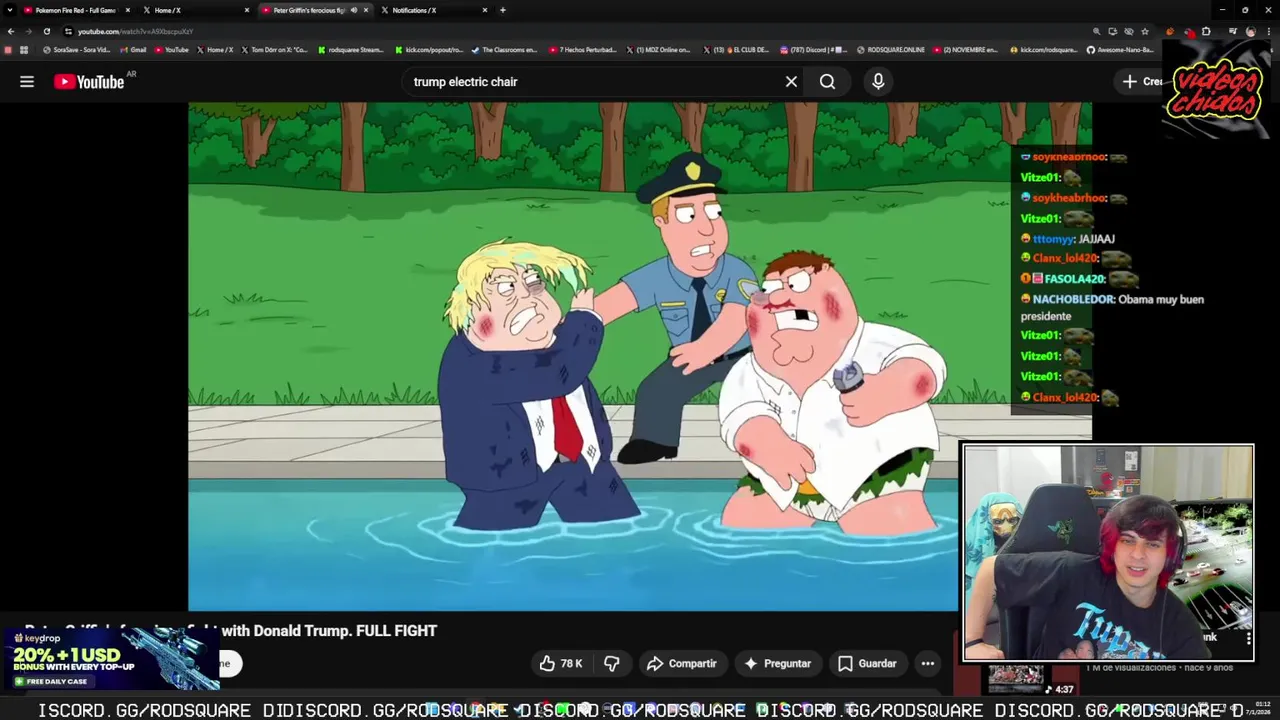The width and height of the screenshot is (1280, 720).
Task: Click the keydrop 20% + 1 USD banner
Action: coord(110,659)
